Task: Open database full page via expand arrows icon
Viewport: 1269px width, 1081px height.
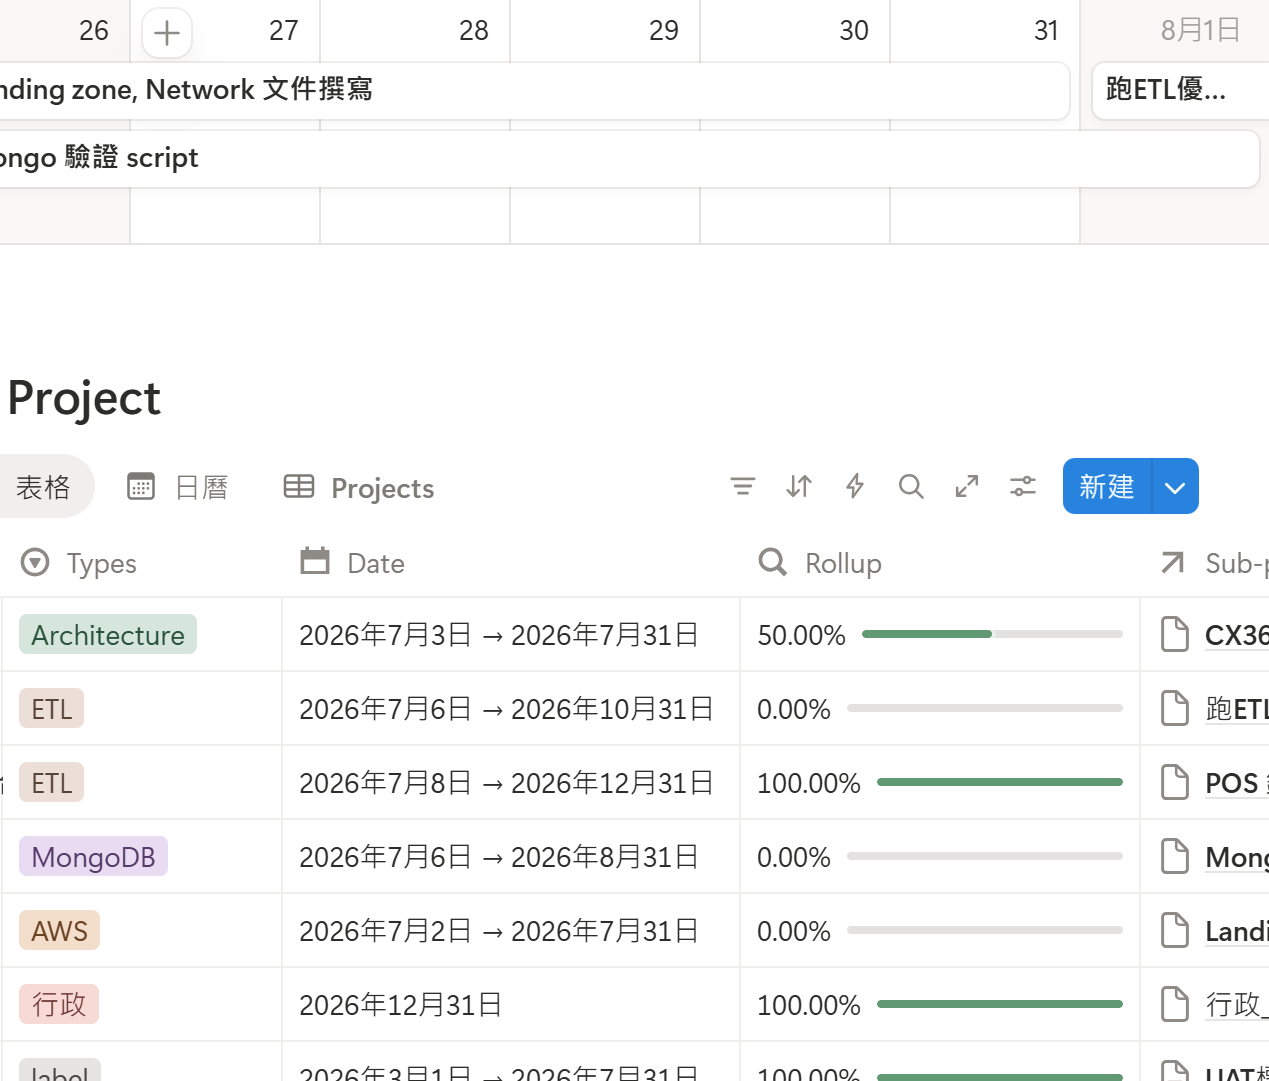Action: coord(967,487)
